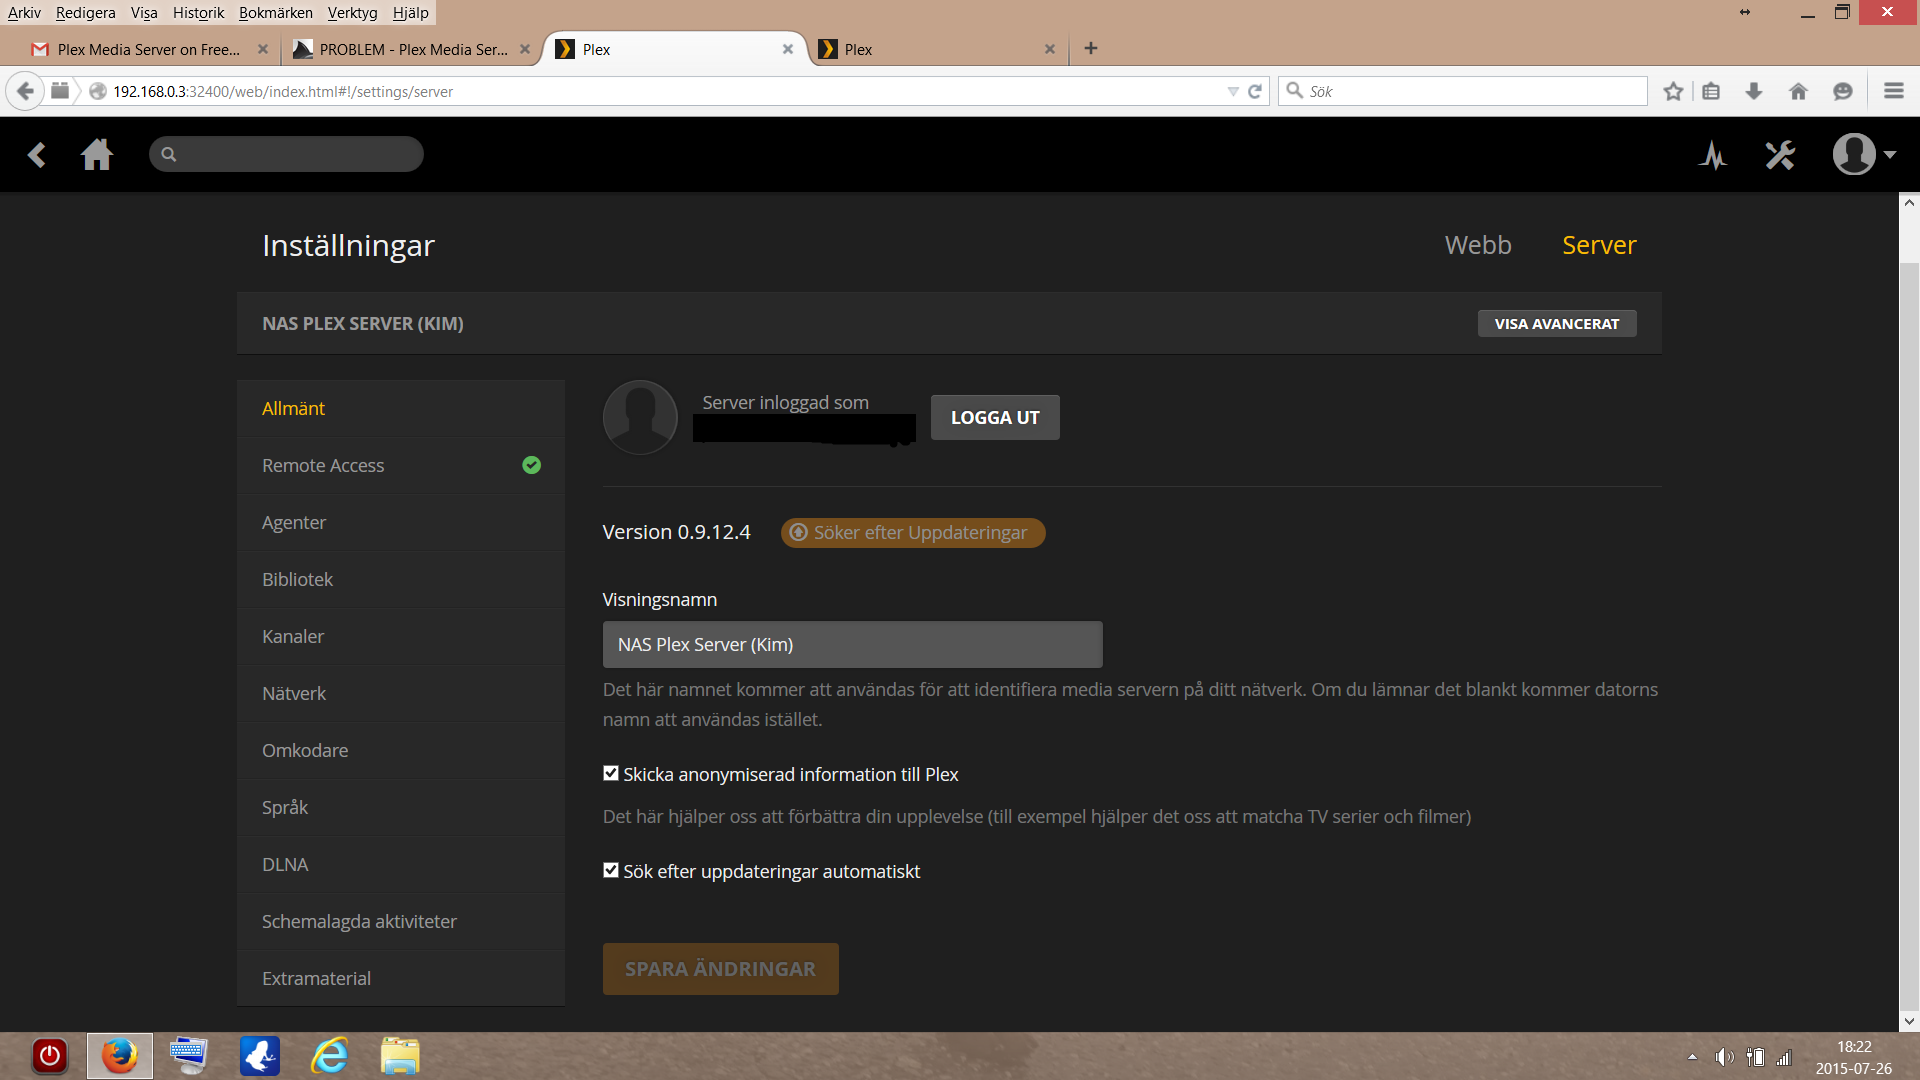1920x1080 pixels.
Task: Open Firefox from the taskbar
Action: [120, 1056]
